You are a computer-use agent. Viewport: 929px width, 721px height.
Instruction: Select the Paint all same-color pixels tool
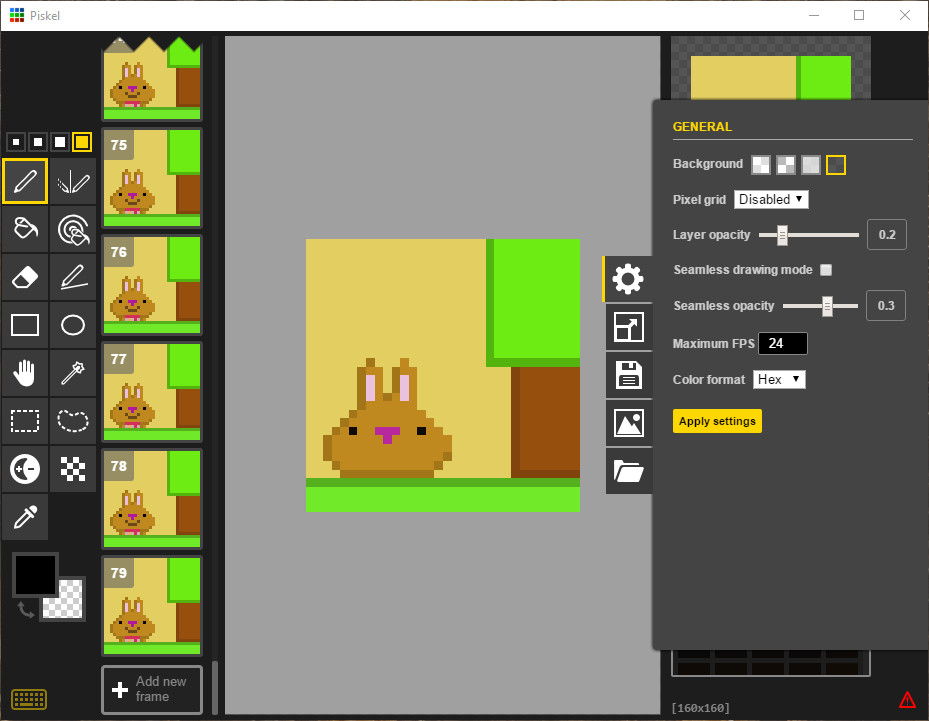point(73,229)
